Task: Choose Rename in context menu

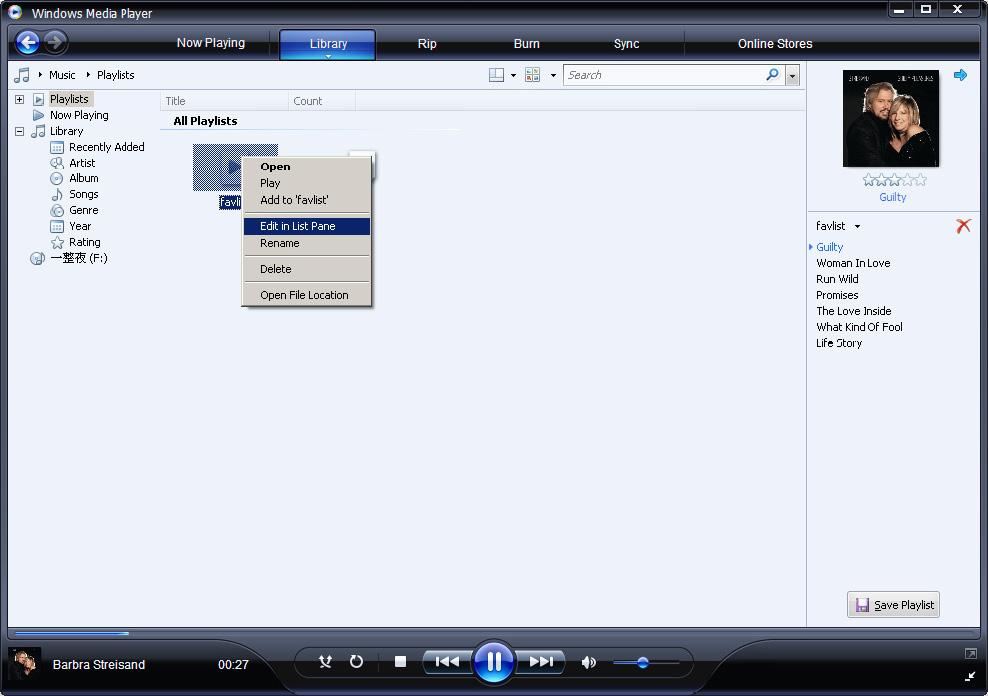Action: coord(307,243)
